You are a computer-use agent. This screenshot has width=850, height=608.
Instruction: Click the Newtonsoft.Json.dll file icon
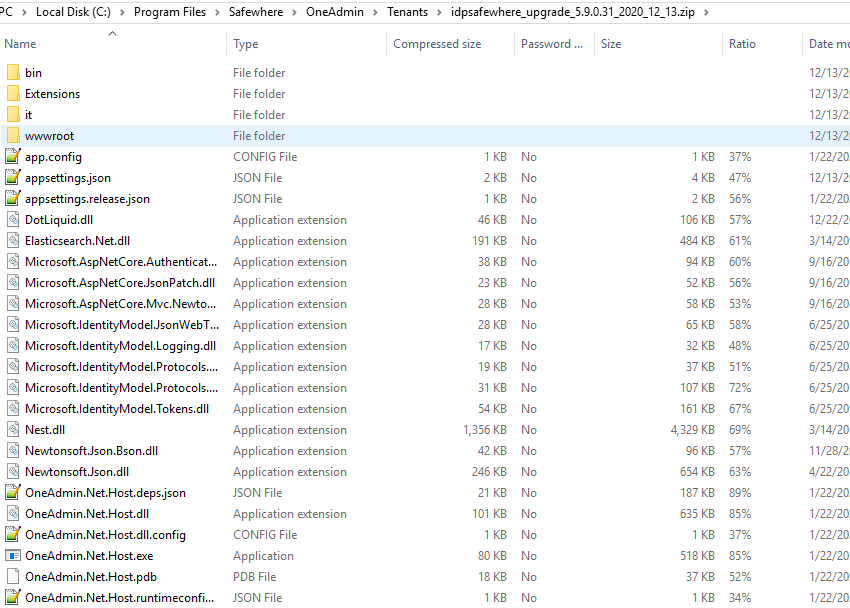[13, 472]
